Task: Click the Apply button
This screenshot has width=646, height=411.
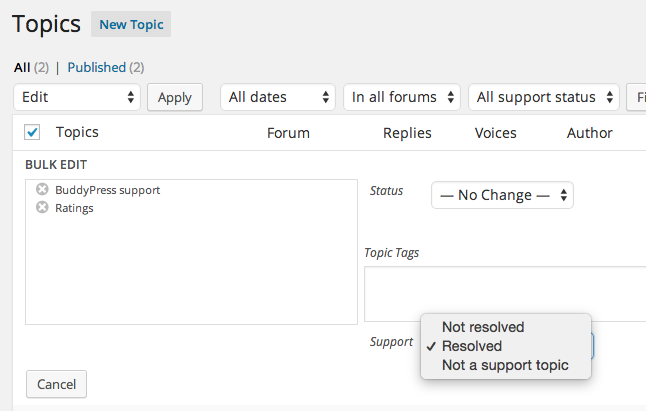Action: 175,97
